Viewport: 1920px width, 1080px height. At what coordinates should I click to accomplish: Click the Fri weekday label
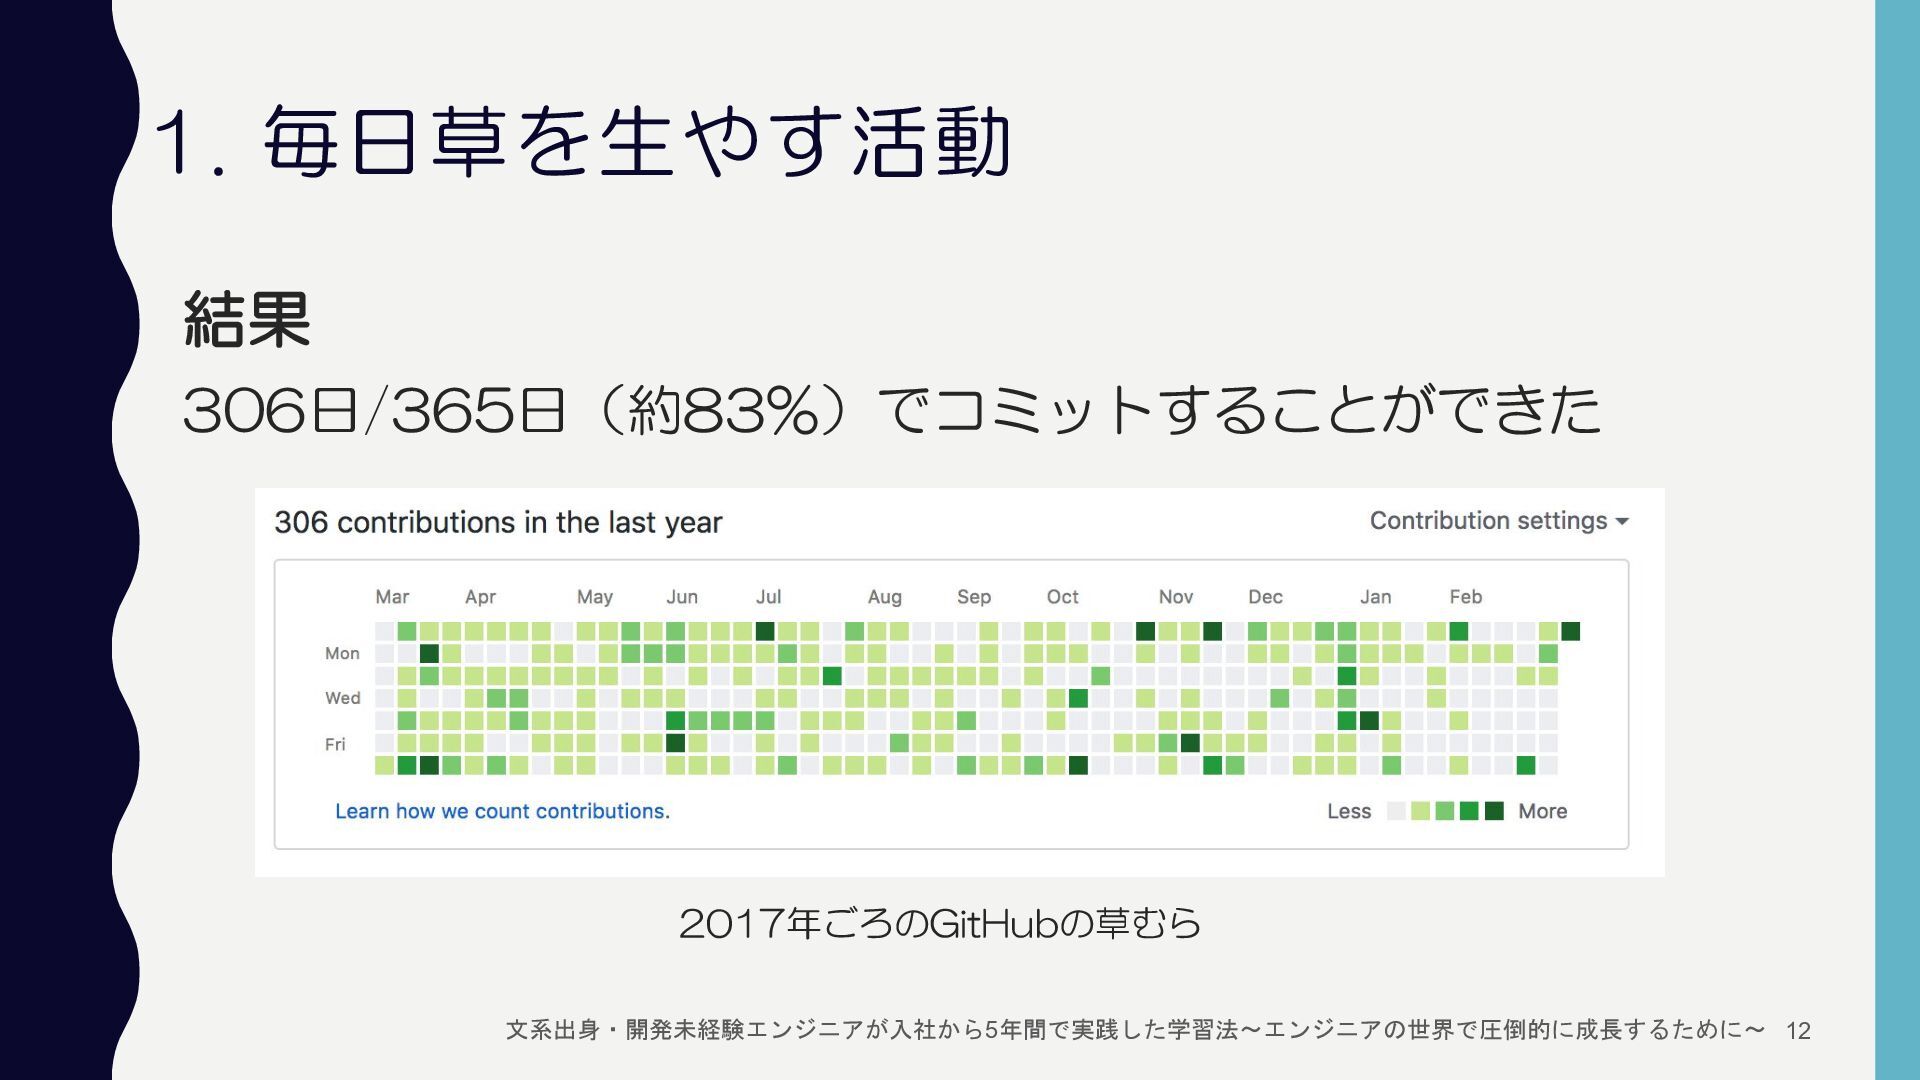click(335, 744)
